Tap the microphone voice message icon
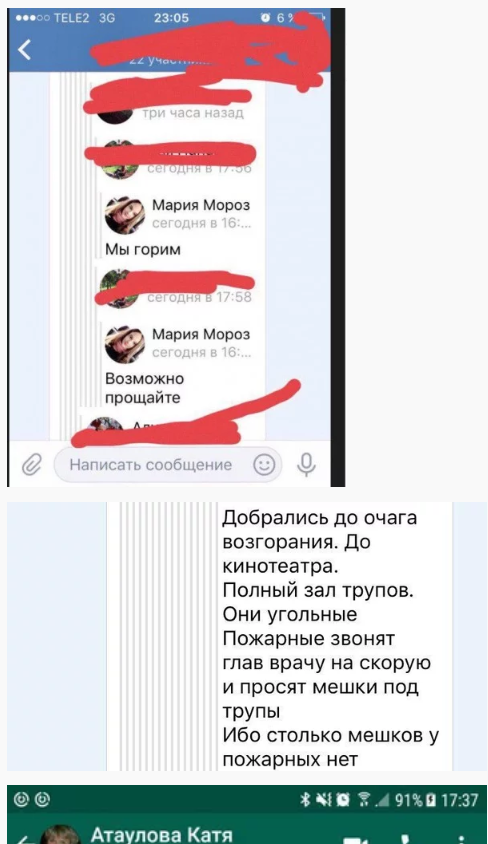488x844 pixels. [306, 465]
